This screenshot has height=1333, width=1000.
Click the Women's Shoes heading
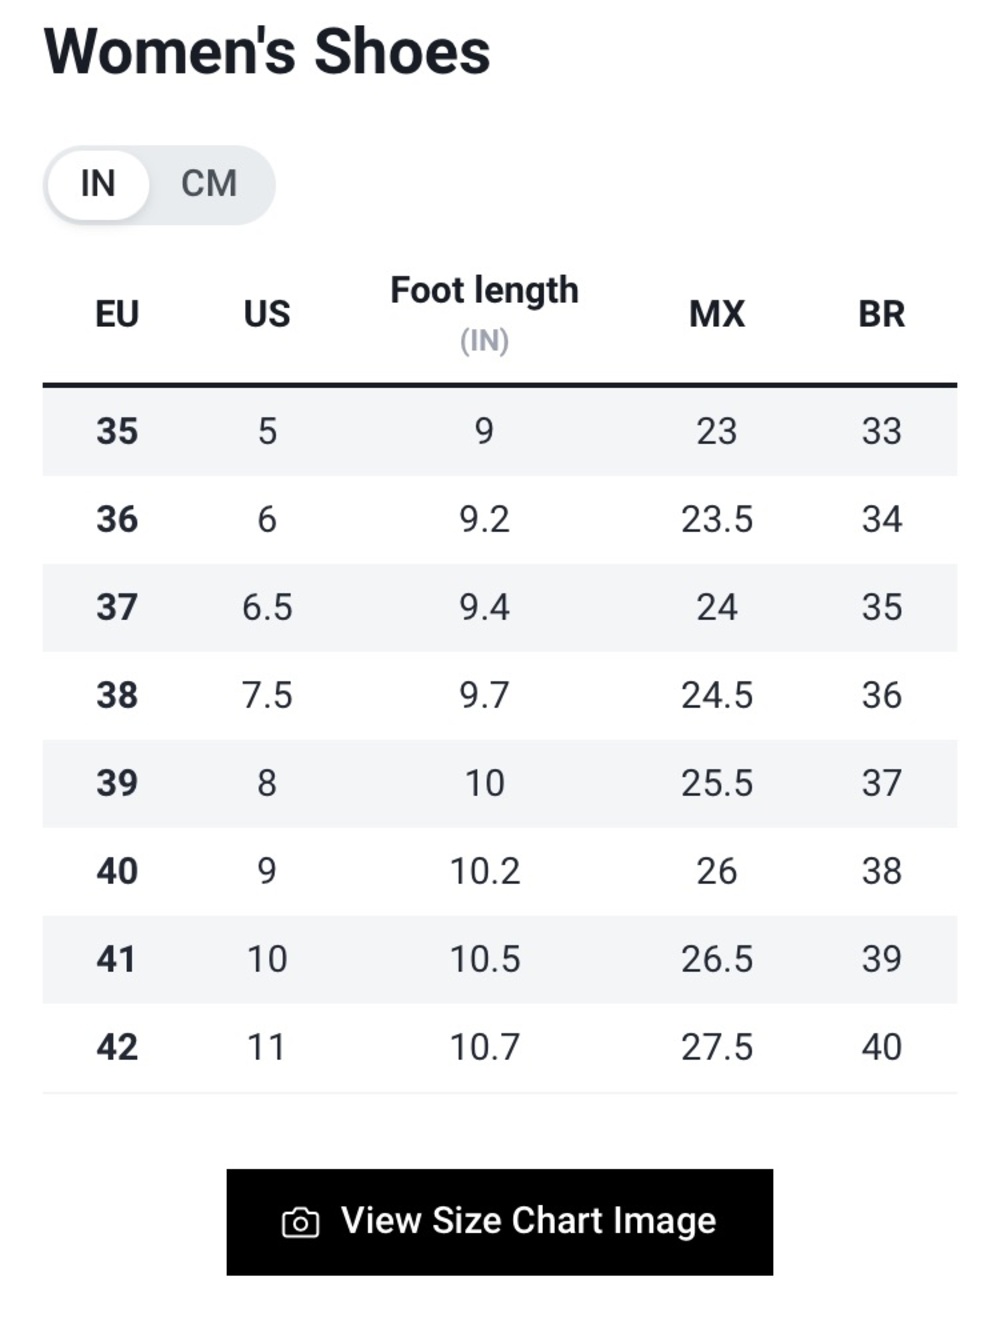pos(267,51)
